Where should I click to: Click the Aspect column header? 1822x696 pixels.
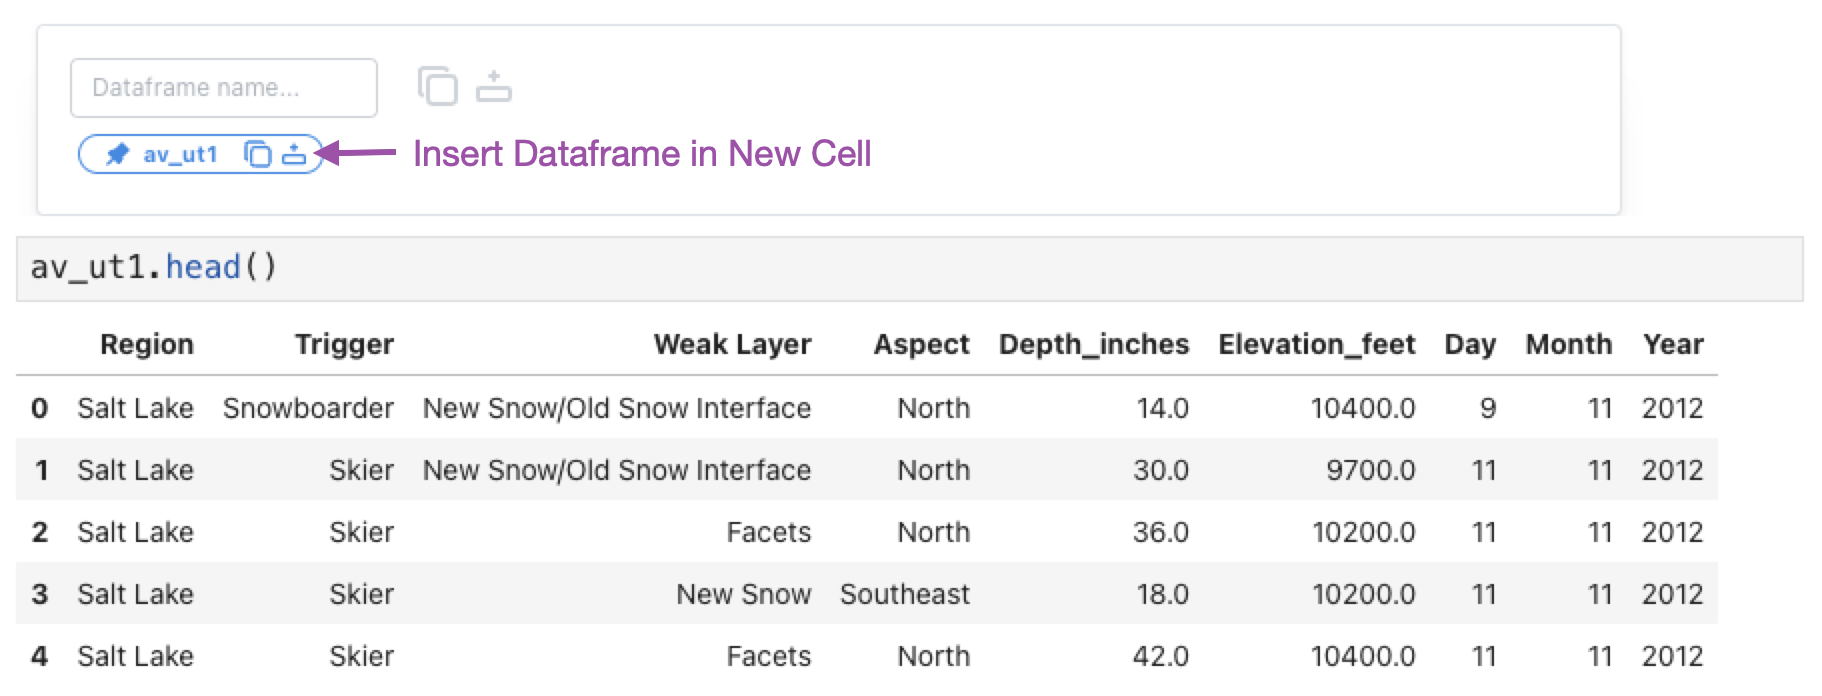click(x=922, y=344)
